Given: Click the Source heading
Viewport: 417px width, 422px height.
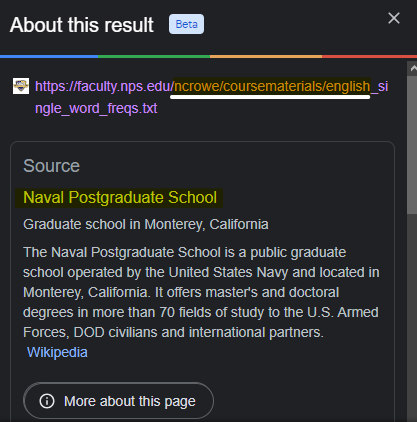Looking at the screenshot, I should click(51, 166).
